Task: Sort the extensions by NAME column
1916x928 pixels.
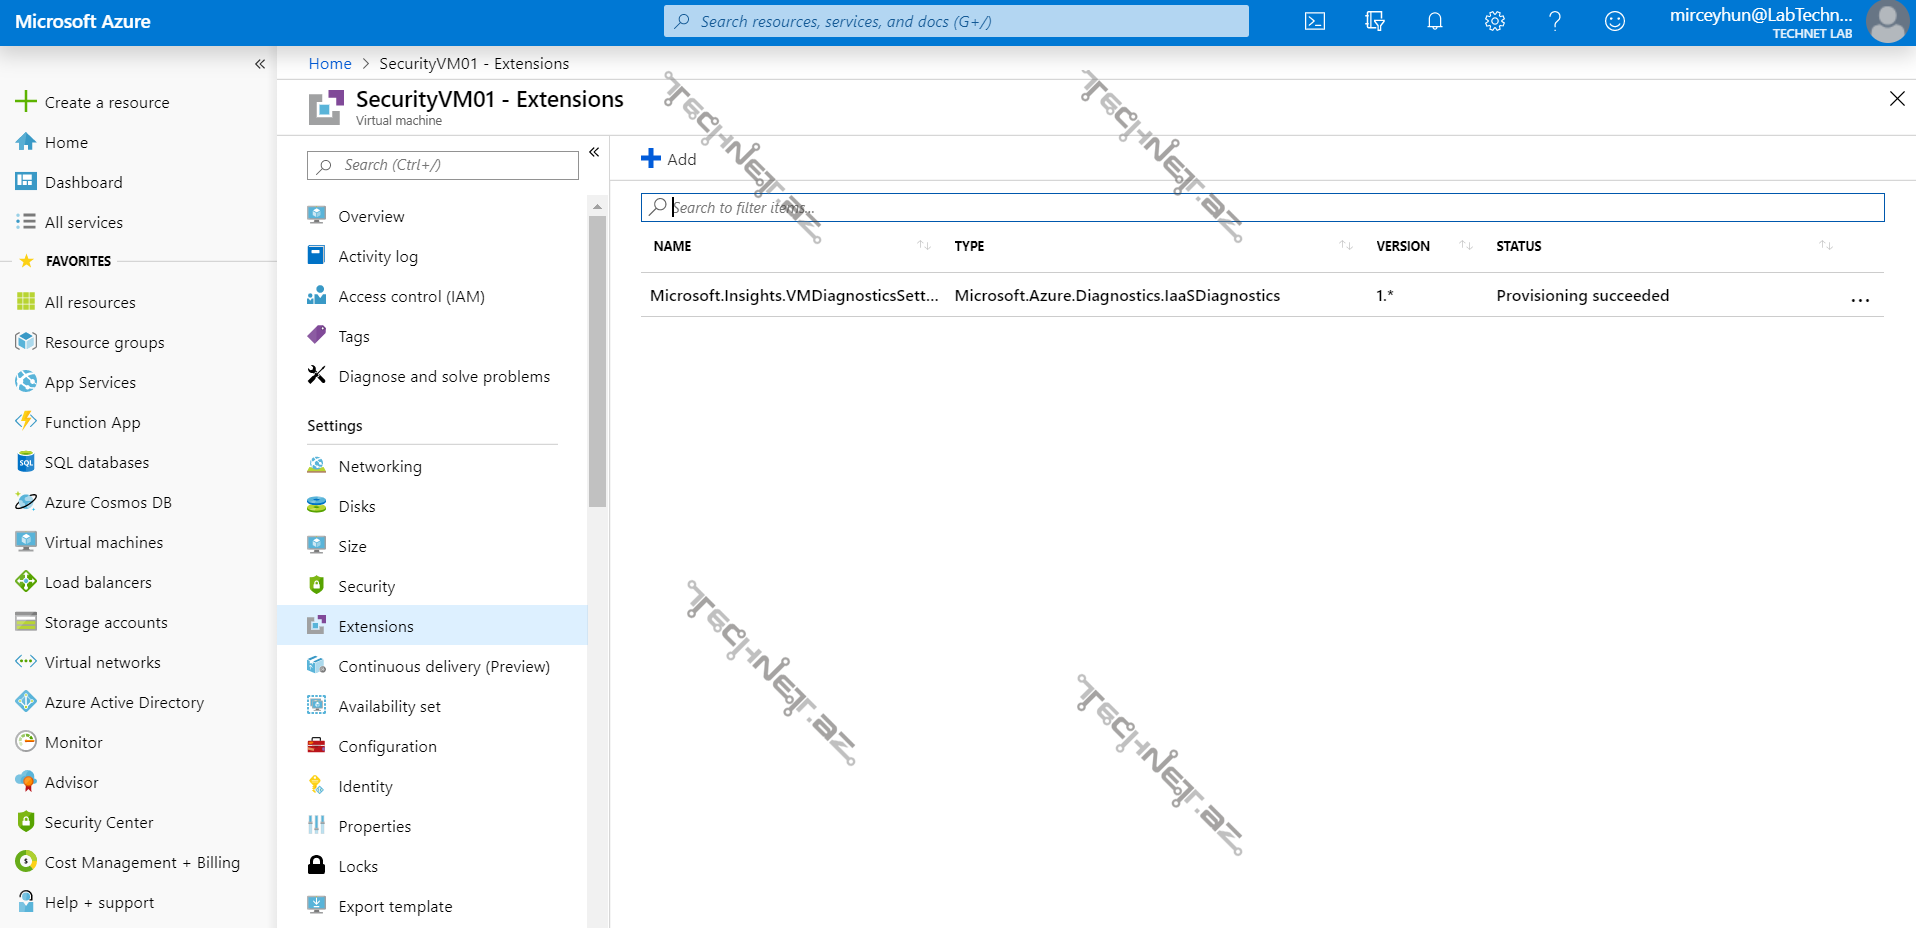Action: click(x=923, y=246)
